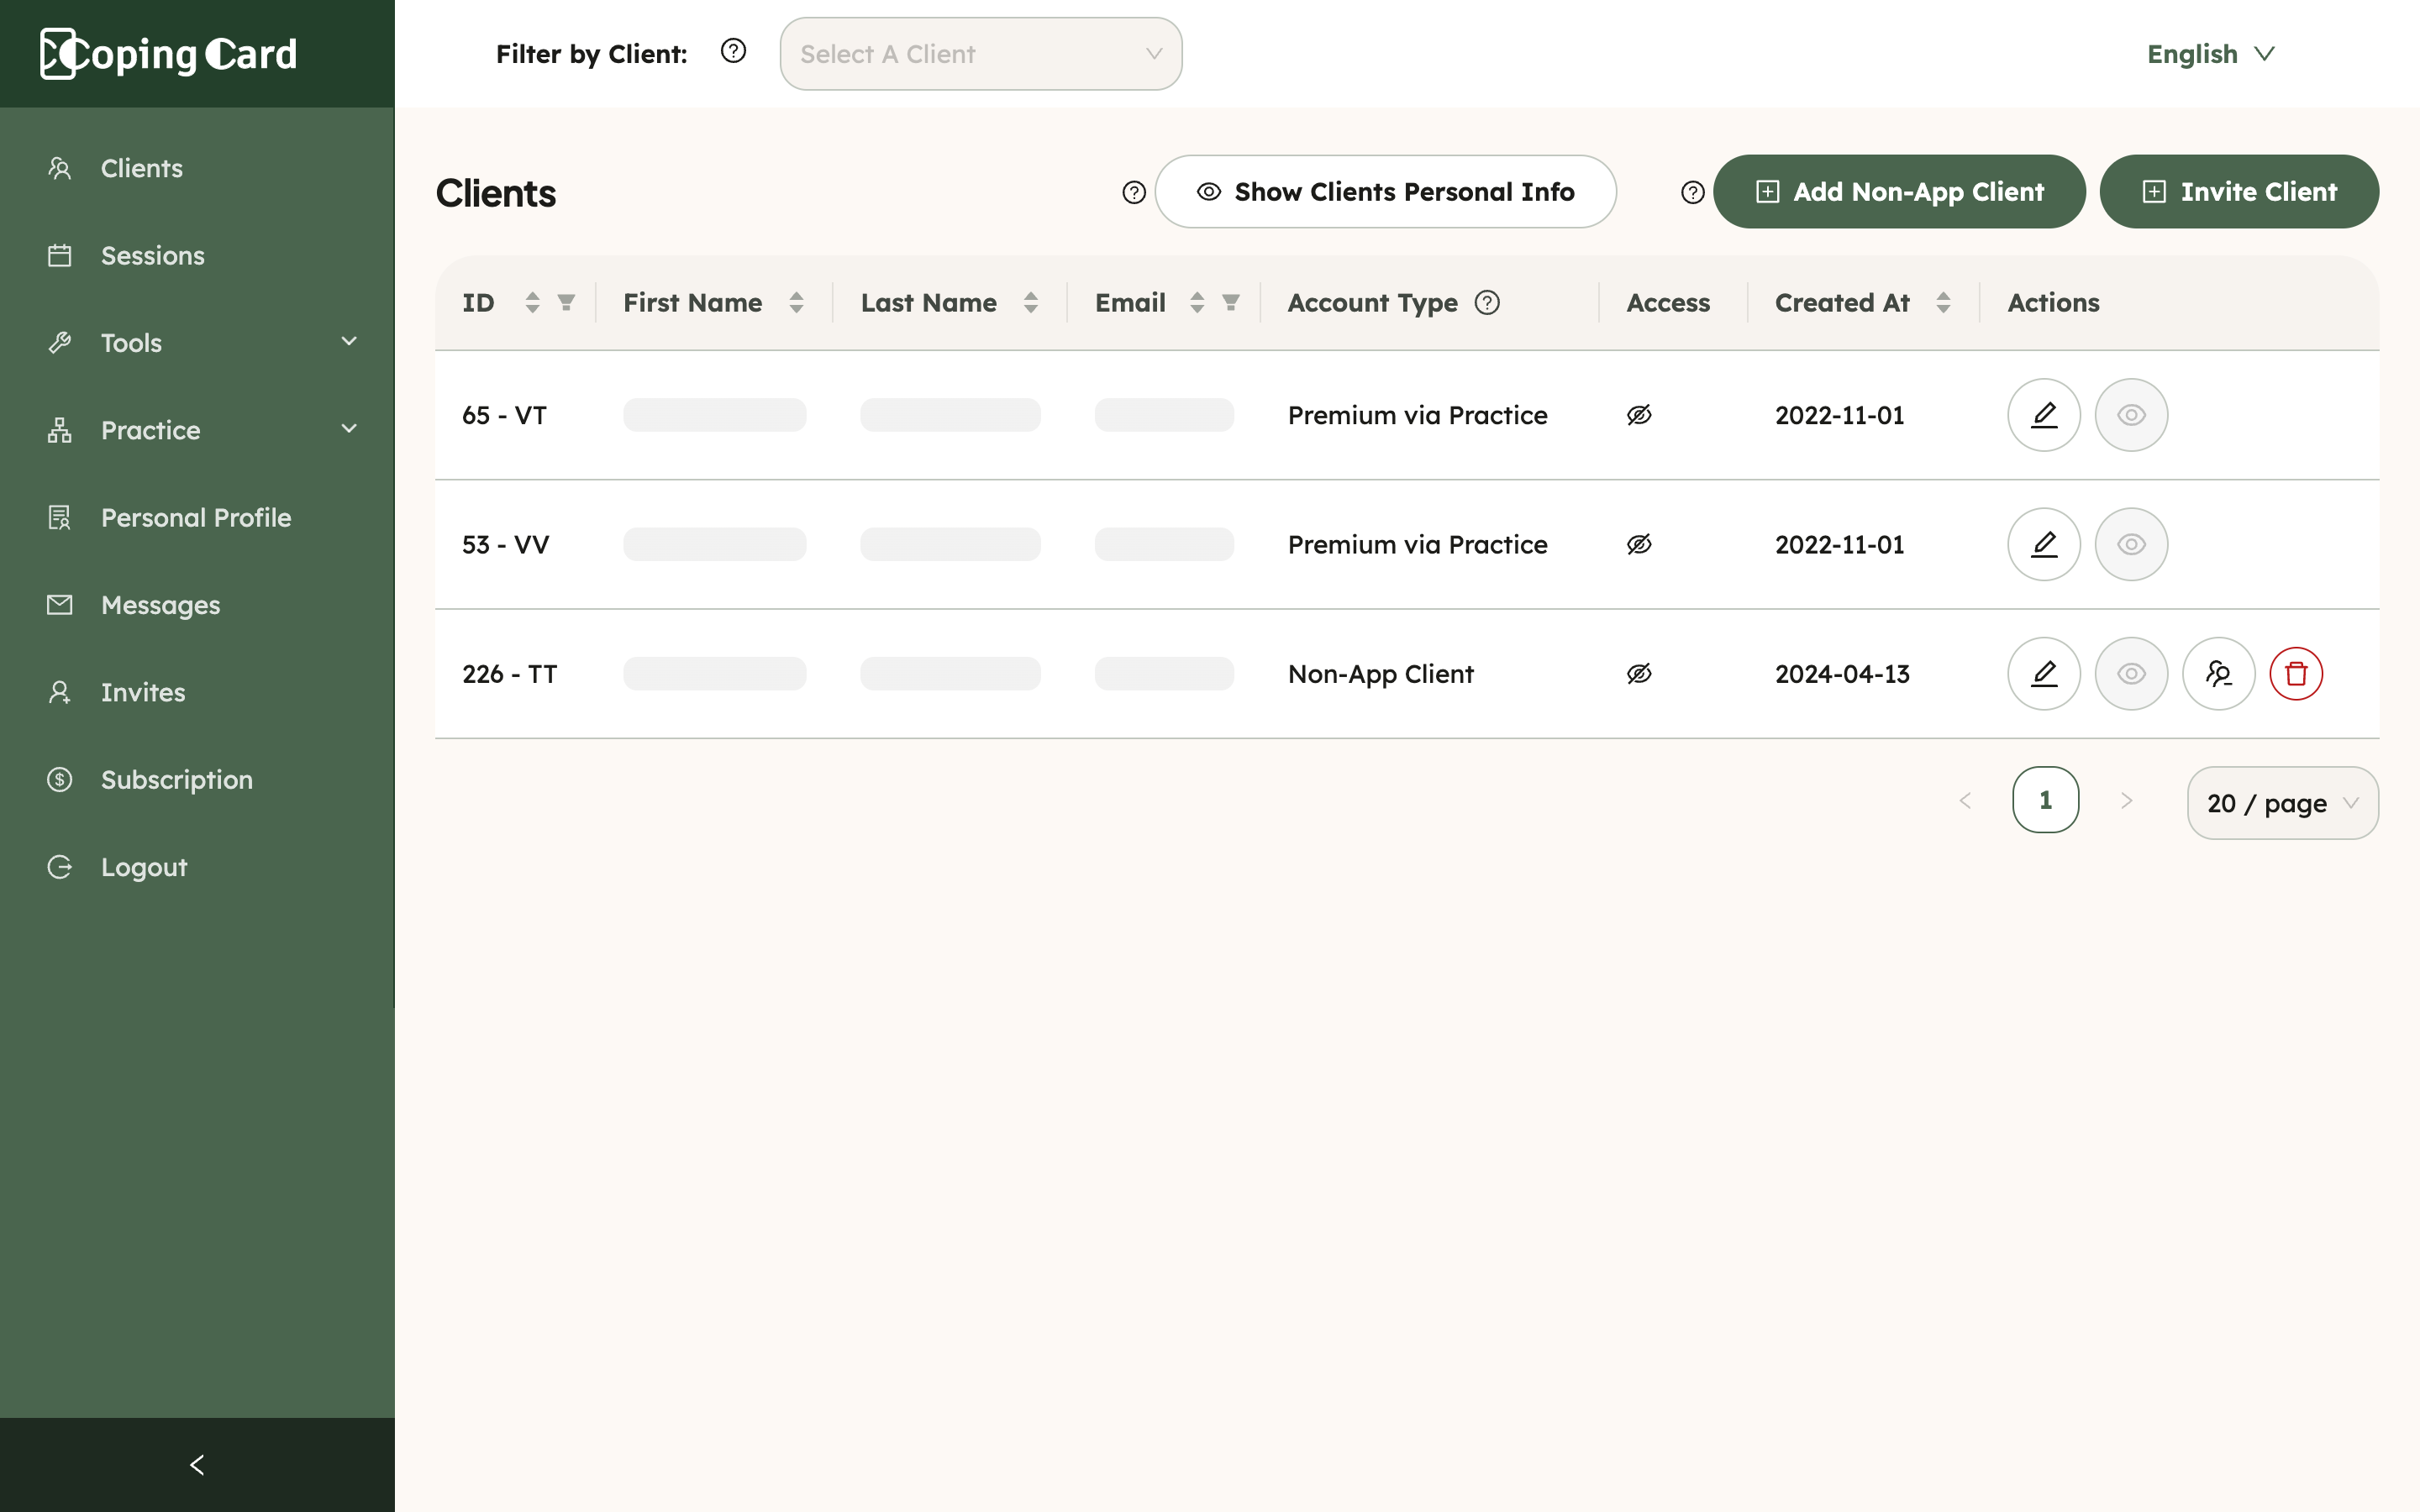Click the Add Non-App Client button
The height and width of the screenshot is (1512, 2420).
1899,191
